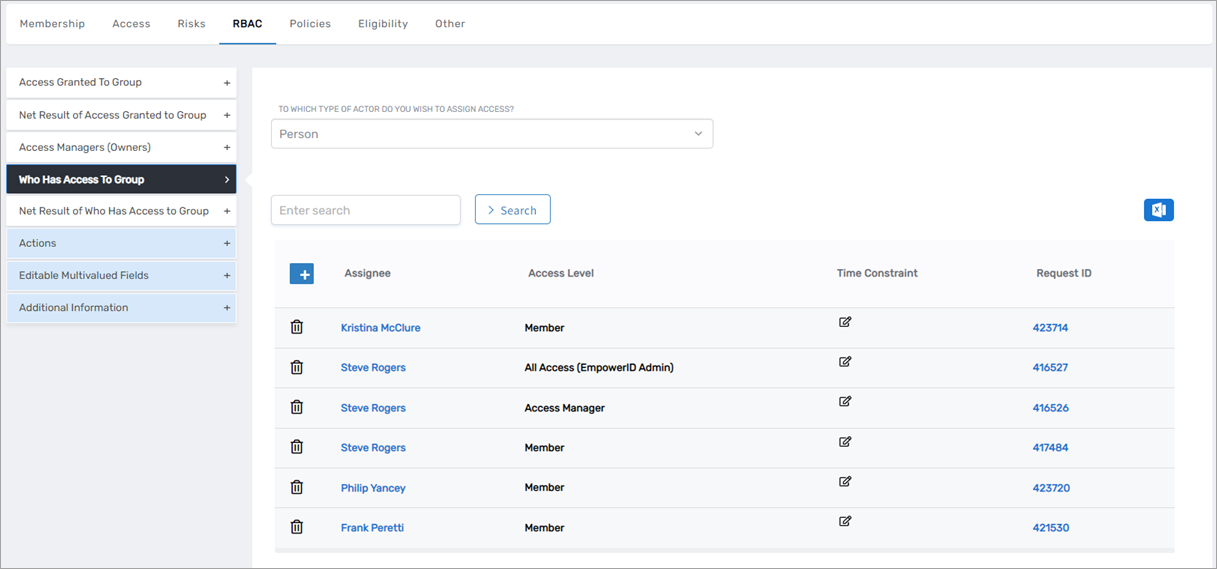This screenshot has height=569, width=1217.
Task: Delete Steve Rogers' Access Manager assignment
Action: coord(297,408)
